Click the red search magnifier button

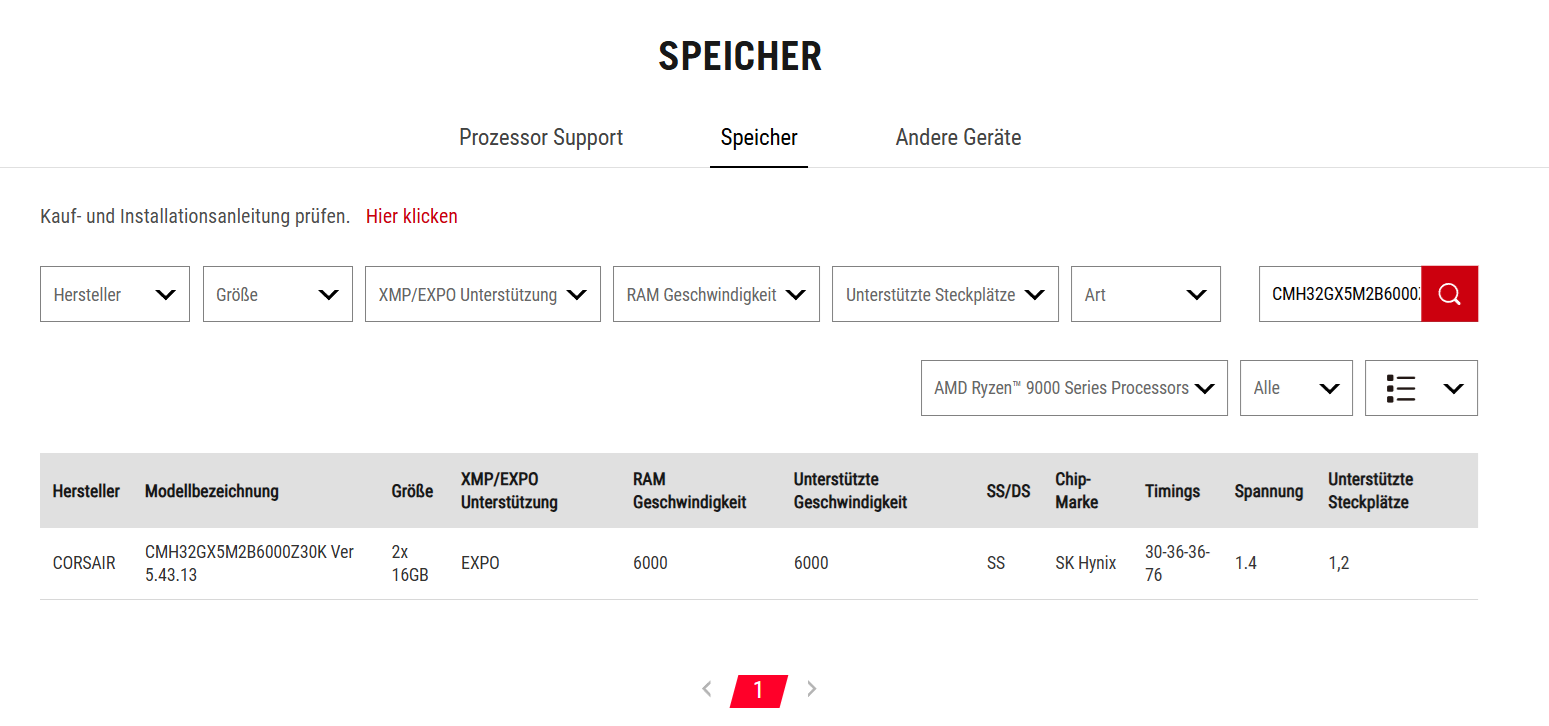click(x=1449, y=294)
